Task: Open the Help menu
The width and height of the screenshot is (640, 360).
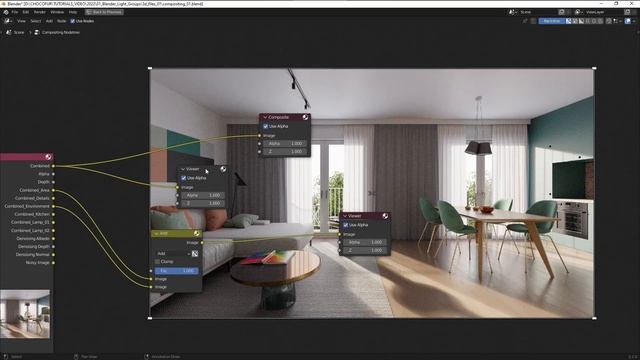Action: [x=73, y=12]
